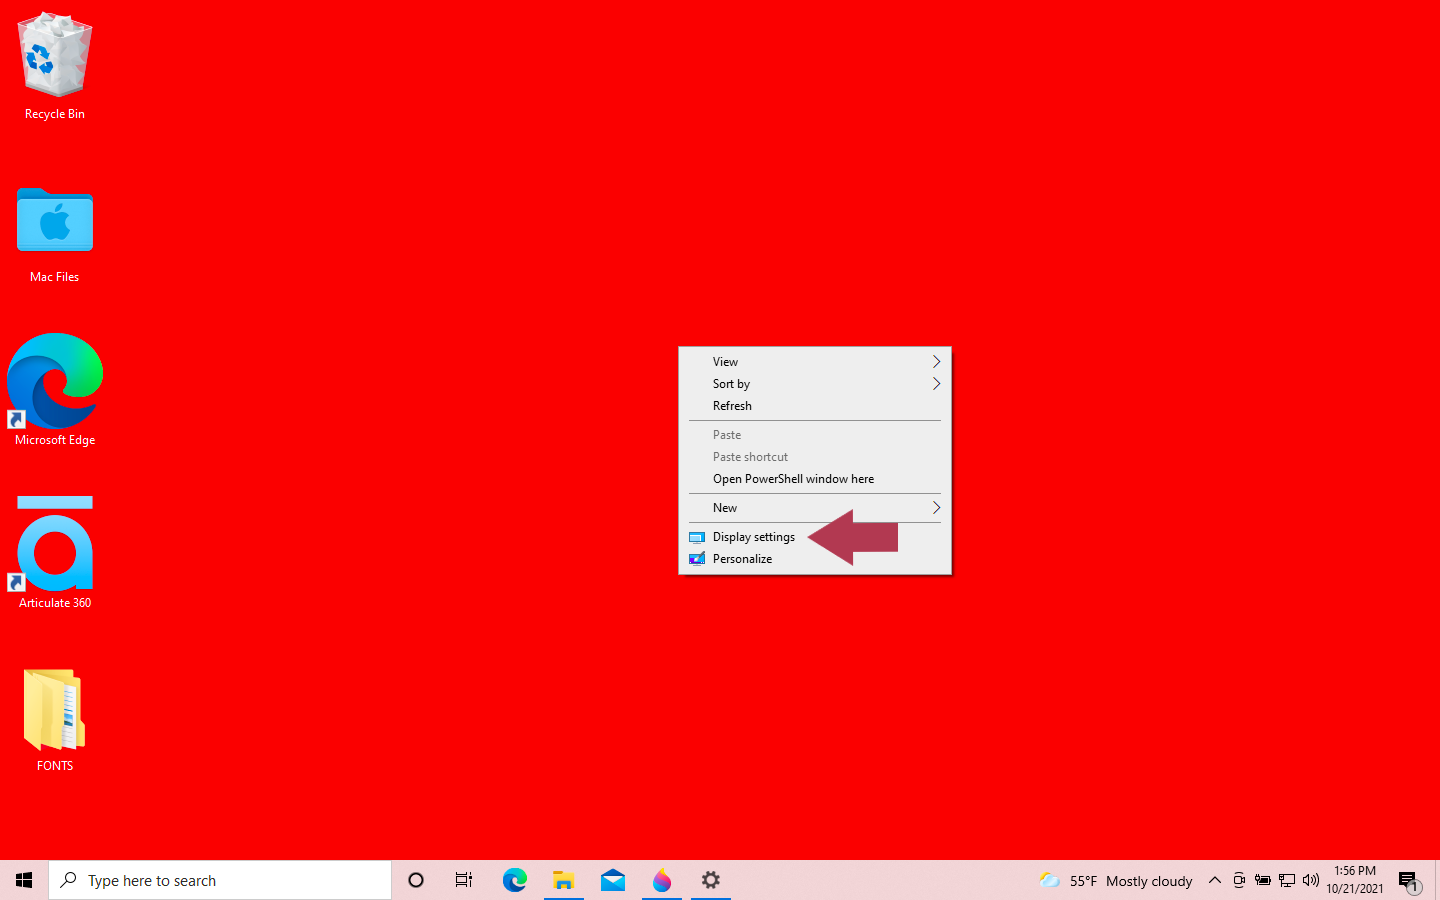1440x900 pixels.
Task: Open Windows Settings from the taskbar
Action: [x=710, y=880]
